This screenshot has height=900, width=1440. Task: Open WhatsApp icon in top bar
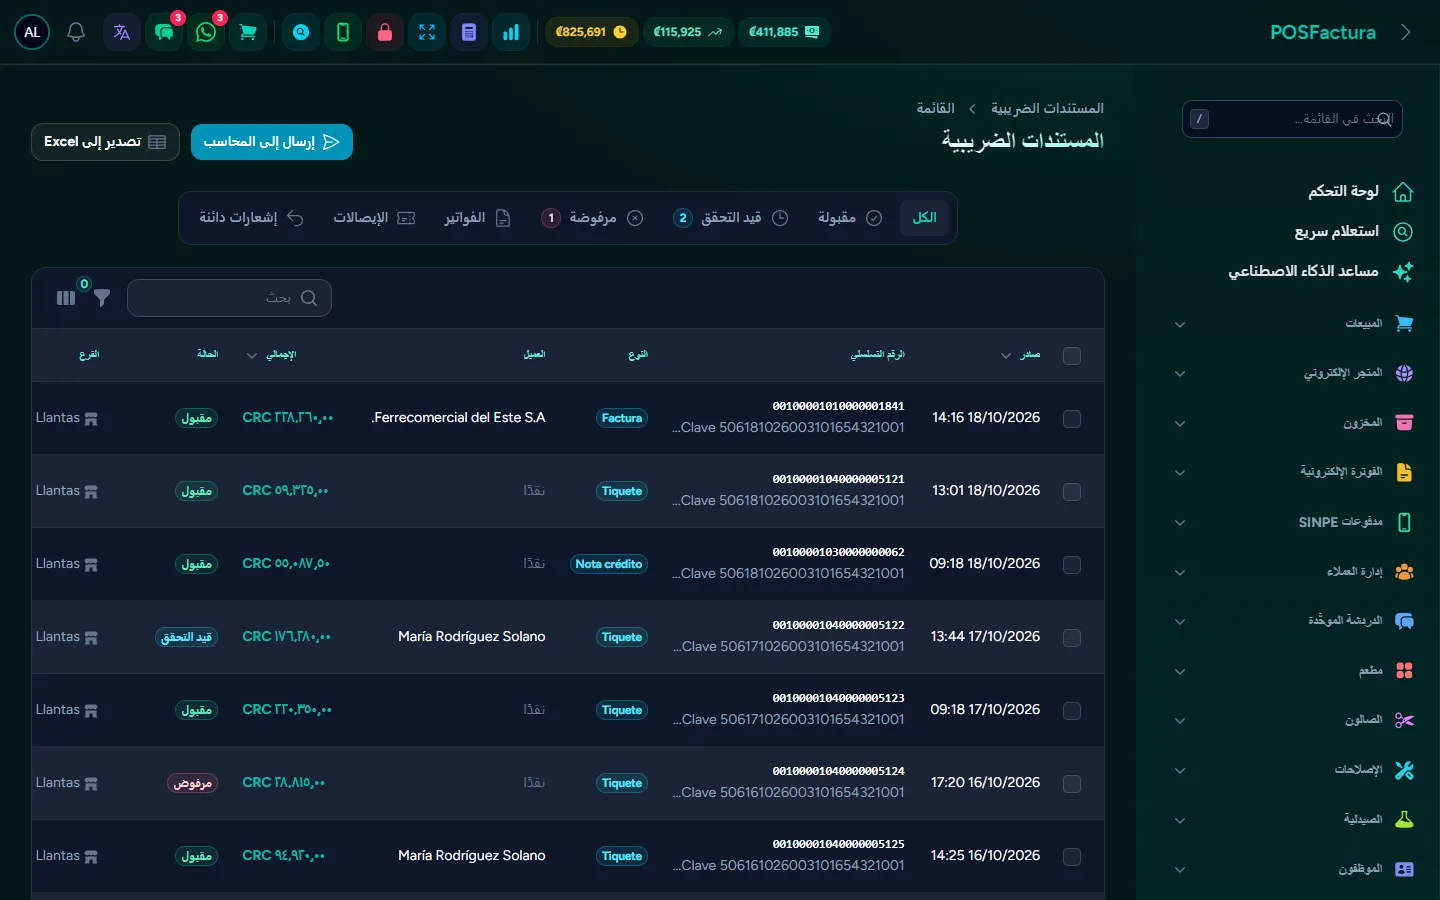[206, 32]
